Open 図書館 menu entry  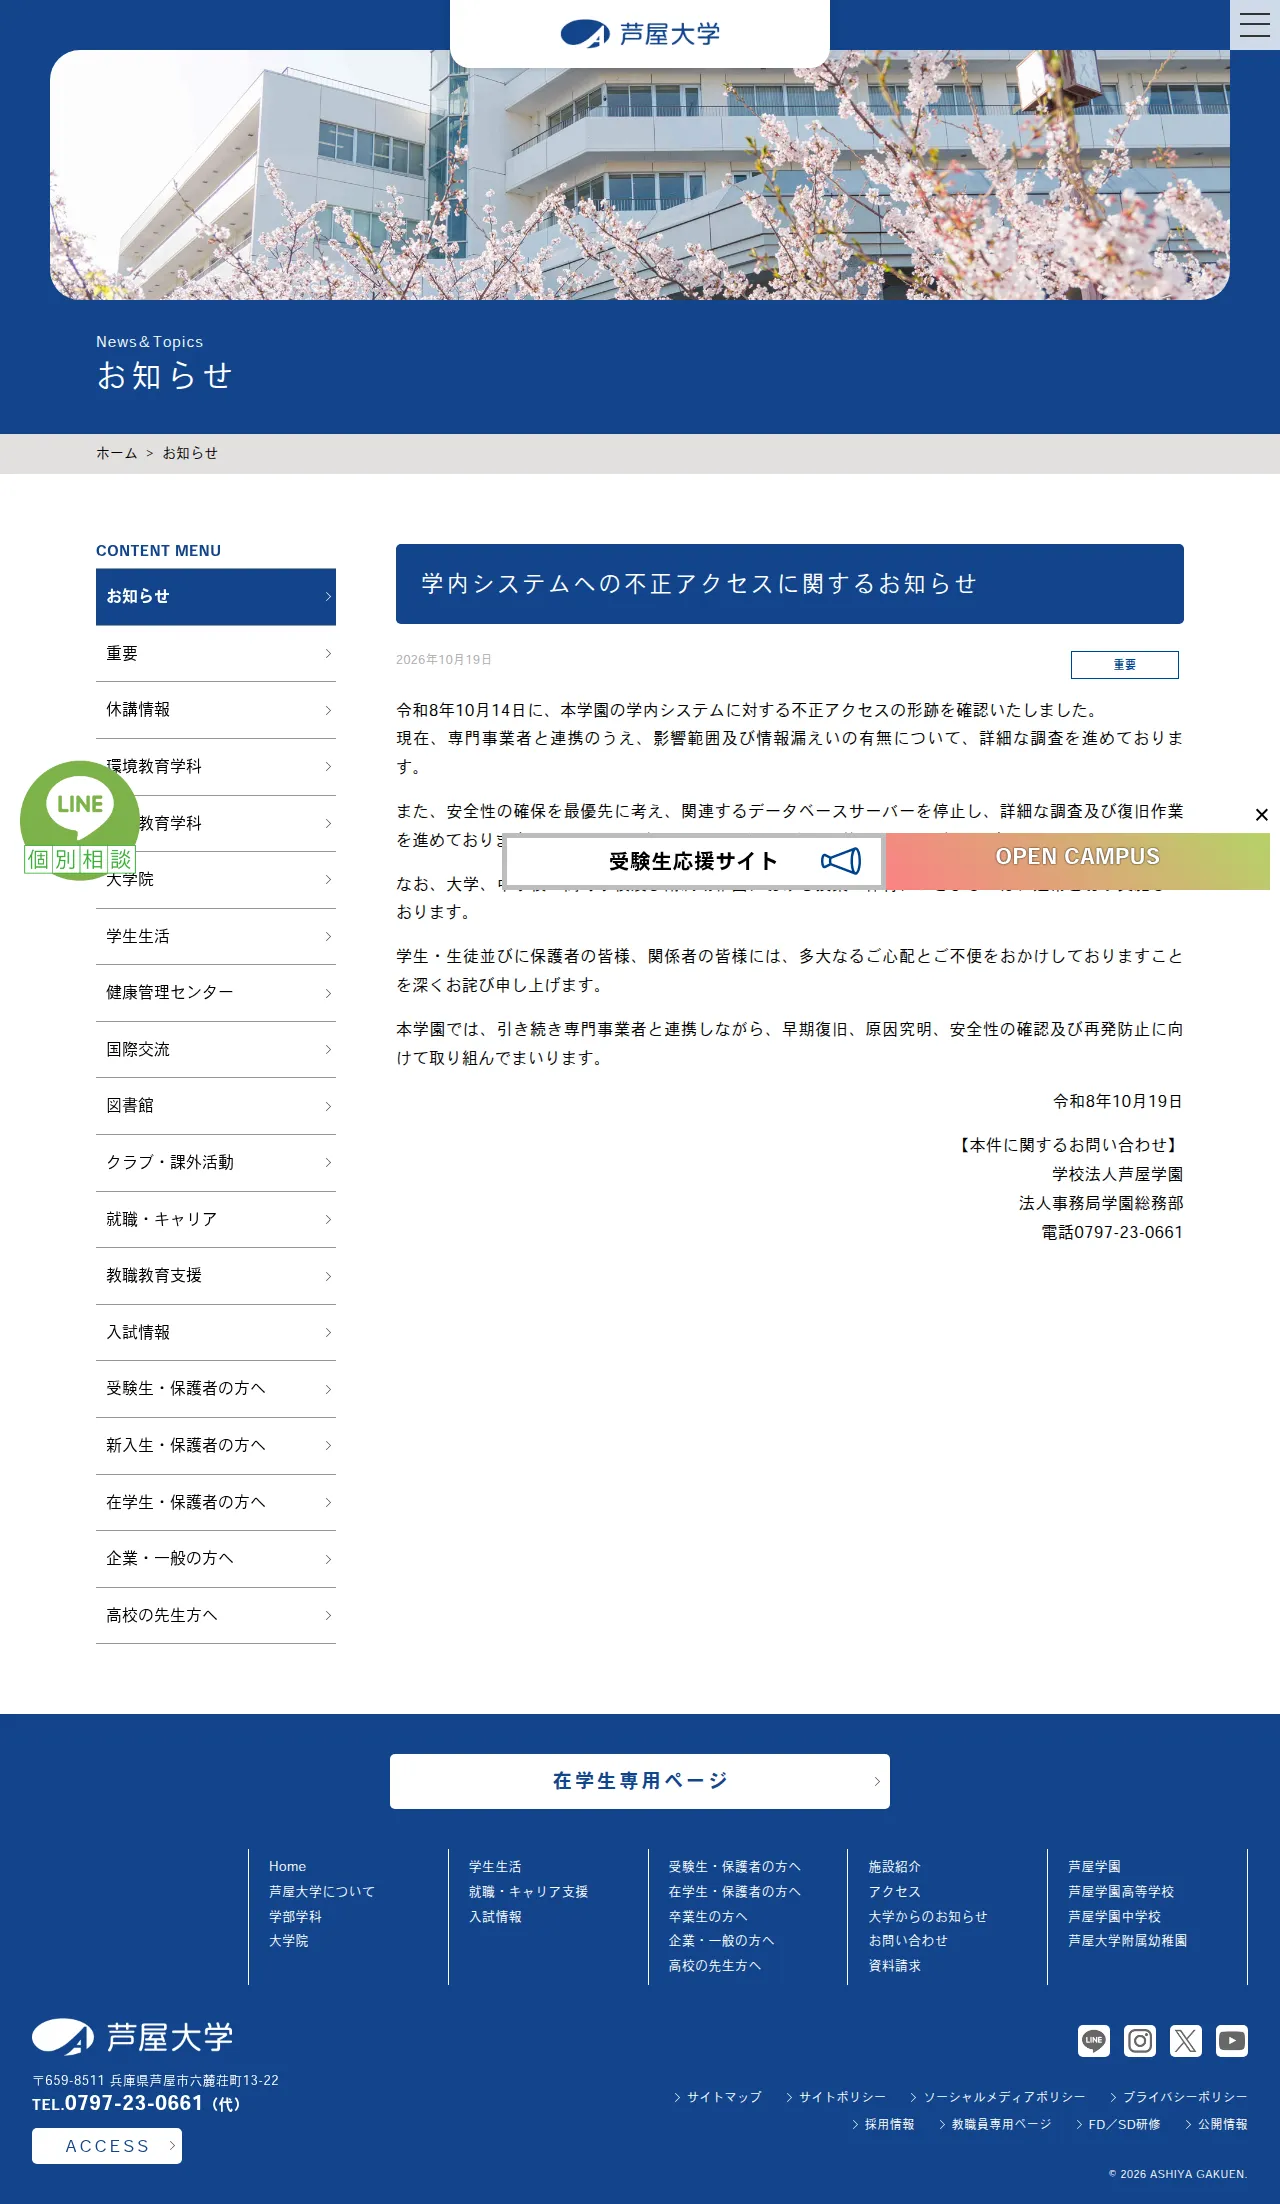pyautogui.click(x=216, y=1106)
